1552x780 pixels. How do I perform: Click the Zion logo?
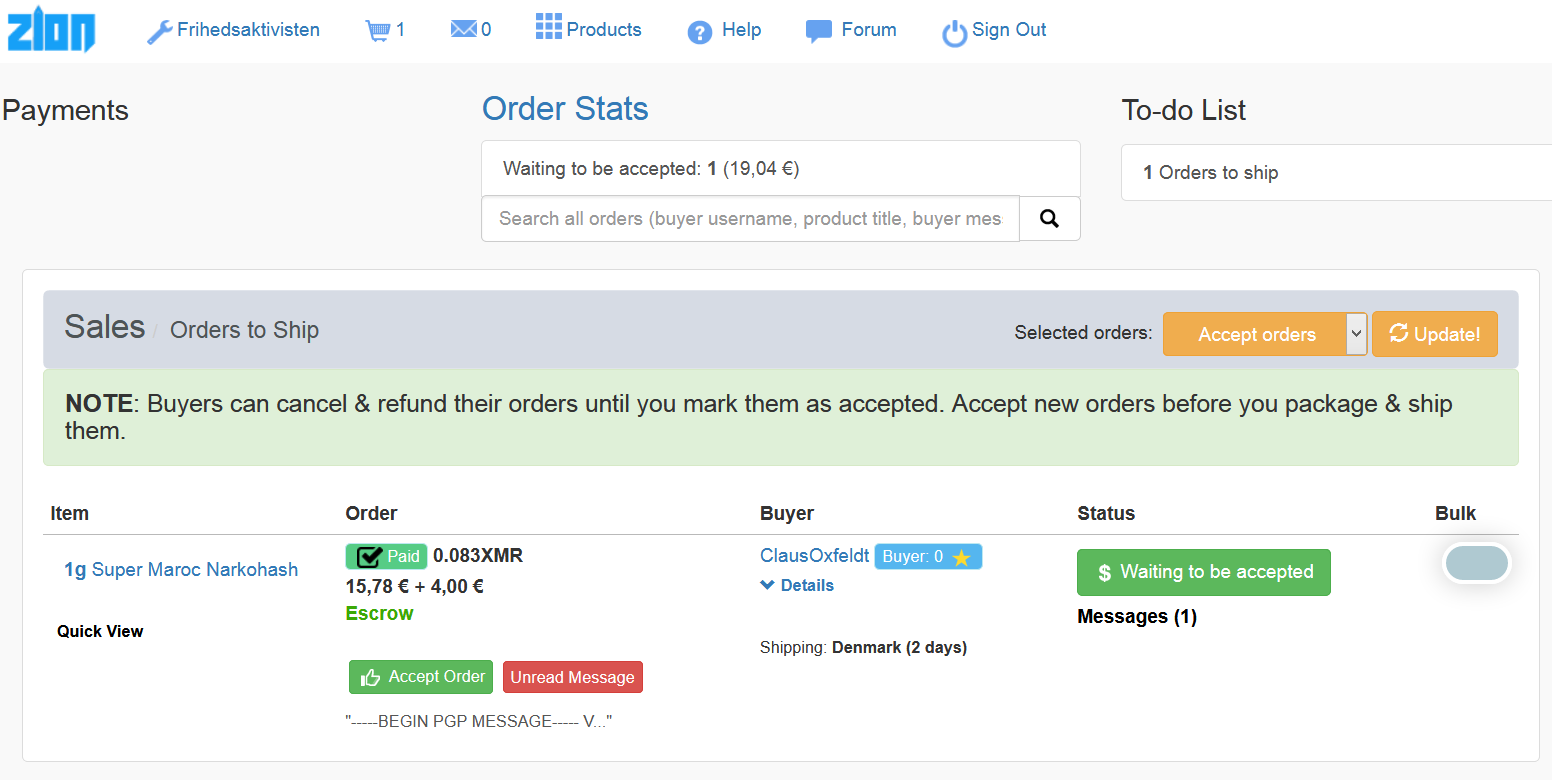(51, 28)
